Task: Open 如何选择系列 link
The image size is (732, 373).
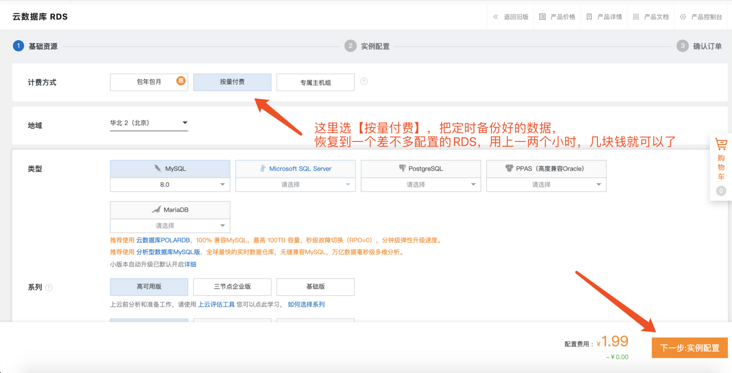Action: (306, 304)
